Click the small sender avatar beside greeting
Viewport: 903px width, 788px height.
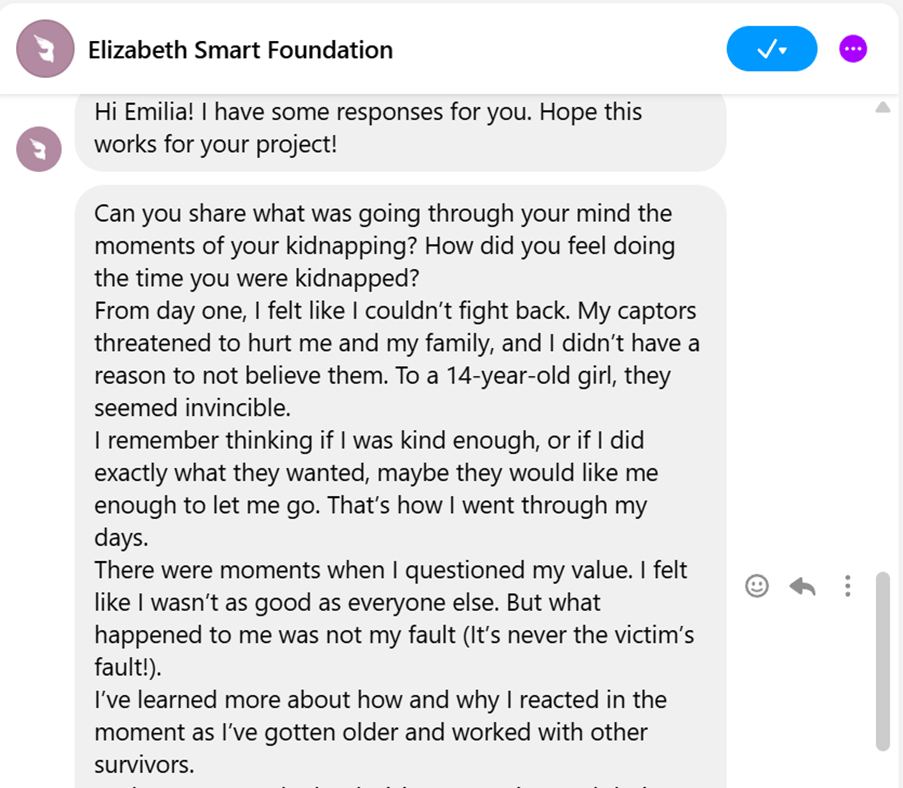[39, 150]
